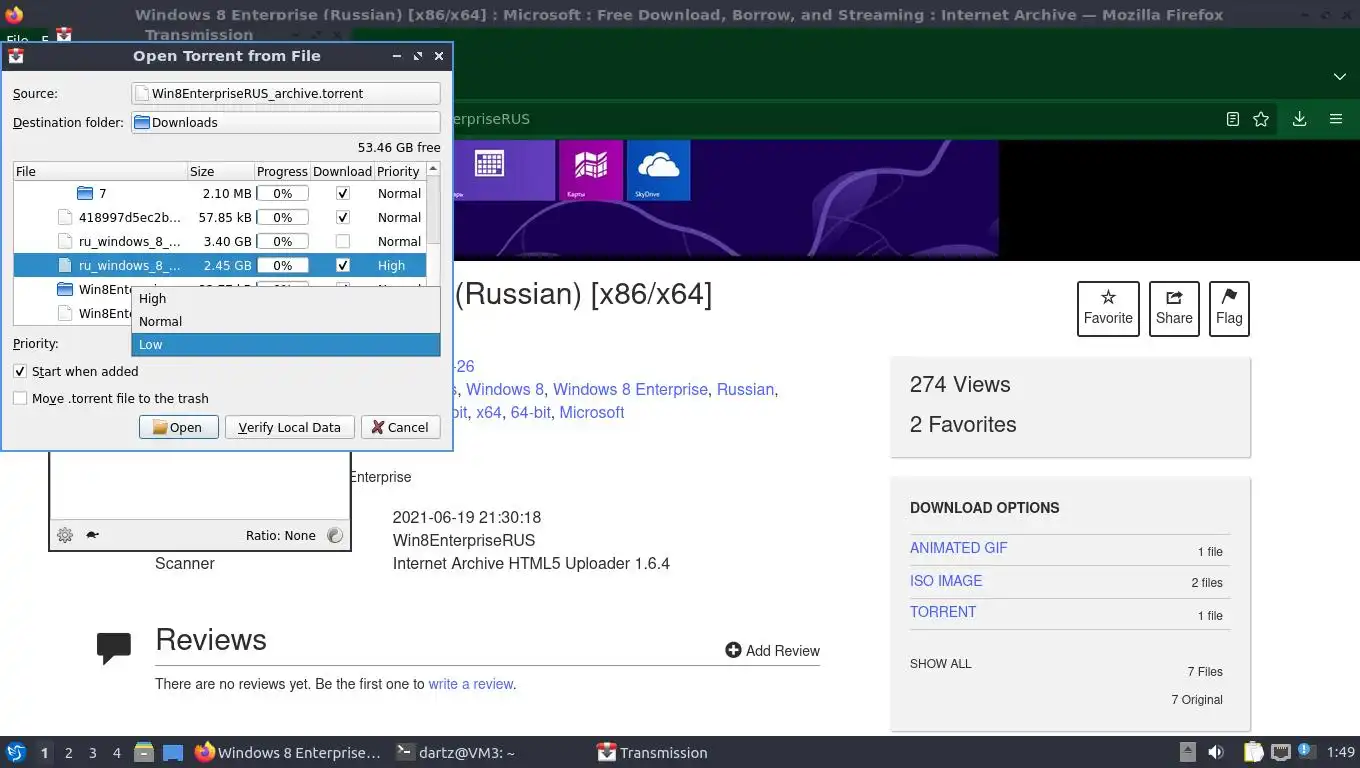Screen dimensions: 1360x768
Task: Click the ratio statistics icon in Transmission
Action: 335,535
